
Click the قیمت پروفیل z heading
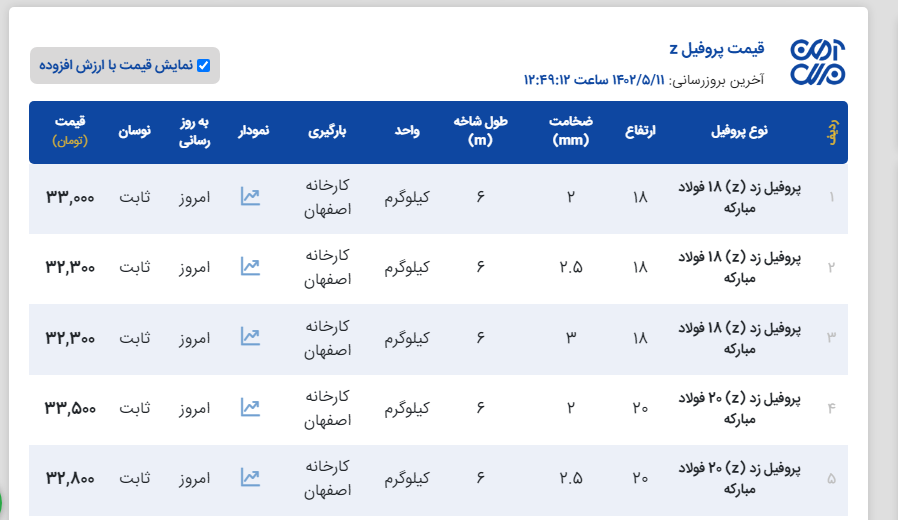pos(717,49)
